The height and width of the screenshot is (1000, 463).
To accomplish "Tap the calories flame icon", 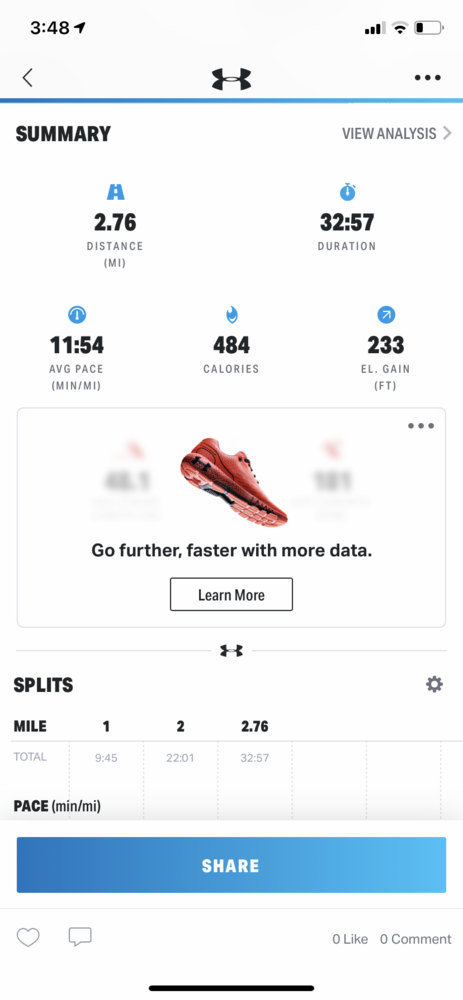I will [x=232, y=314].
